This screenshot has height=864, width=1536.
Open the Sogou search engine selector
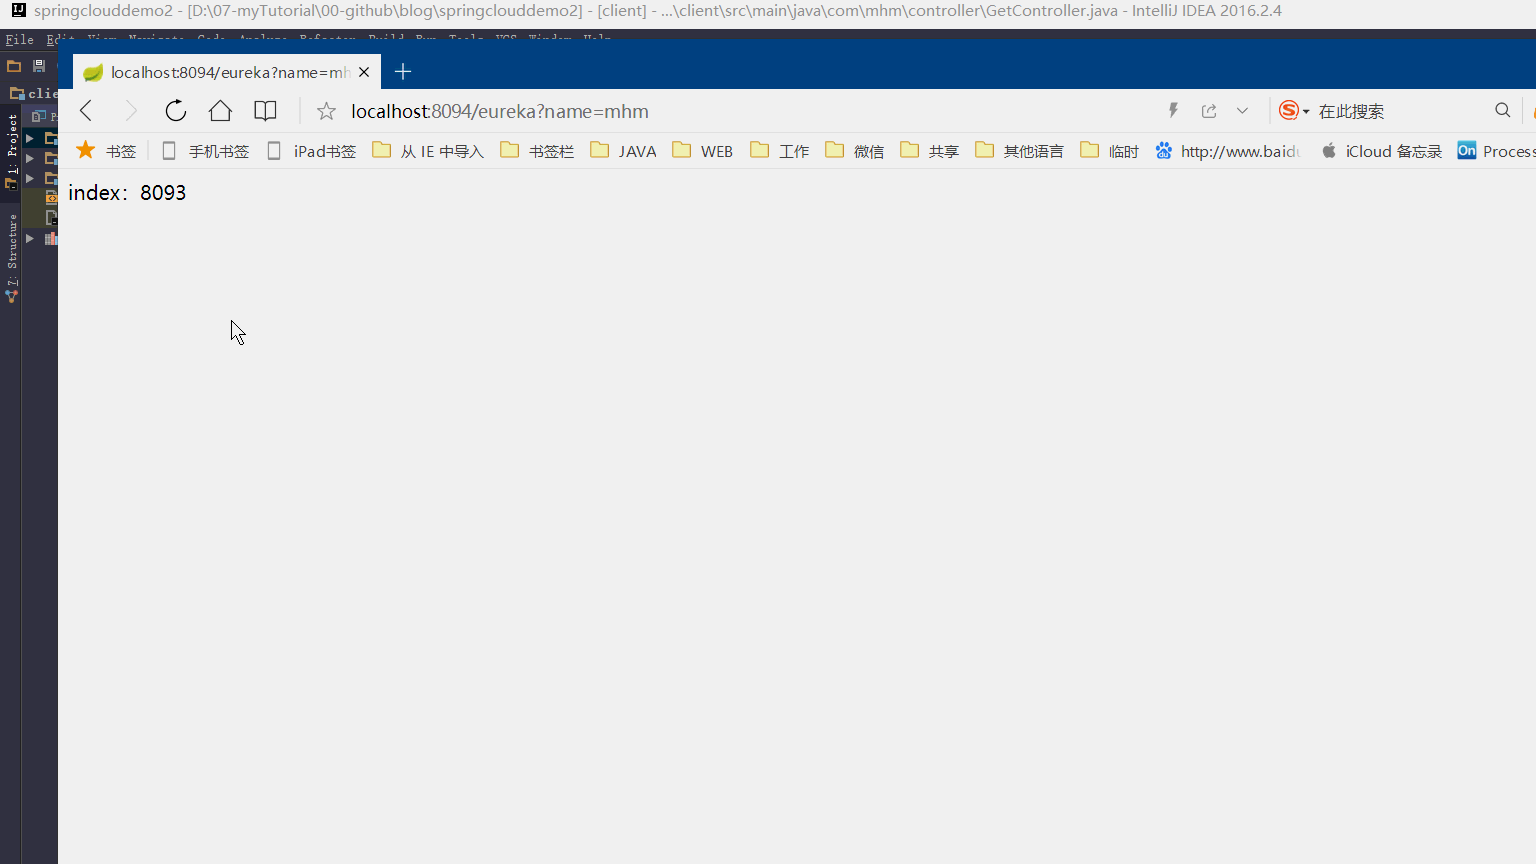click(1294, 110)
